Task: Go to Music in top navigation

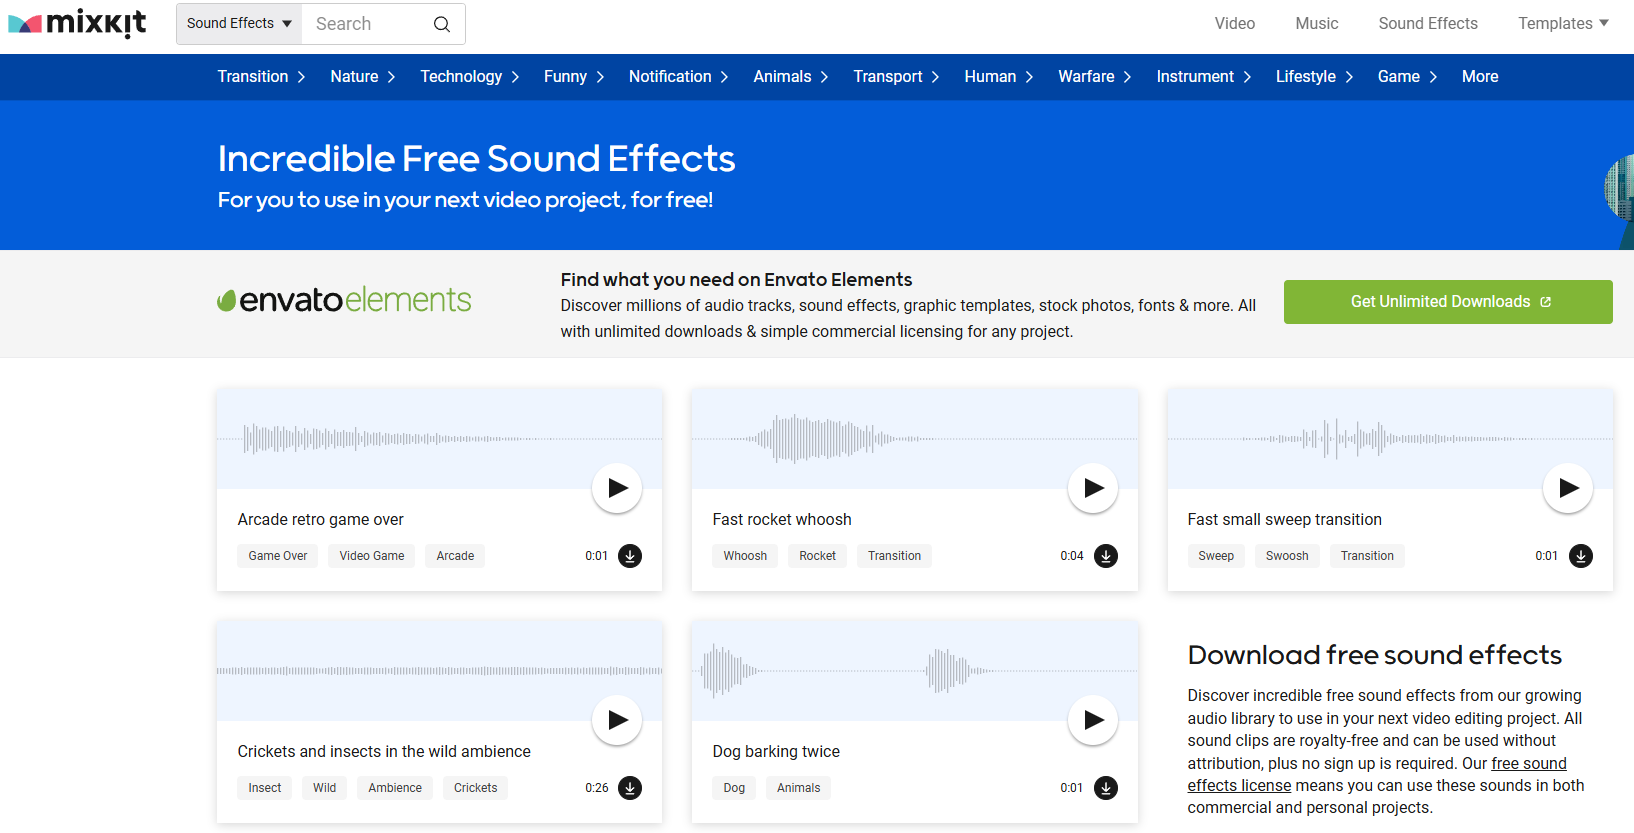Action: click(1317, 23)
